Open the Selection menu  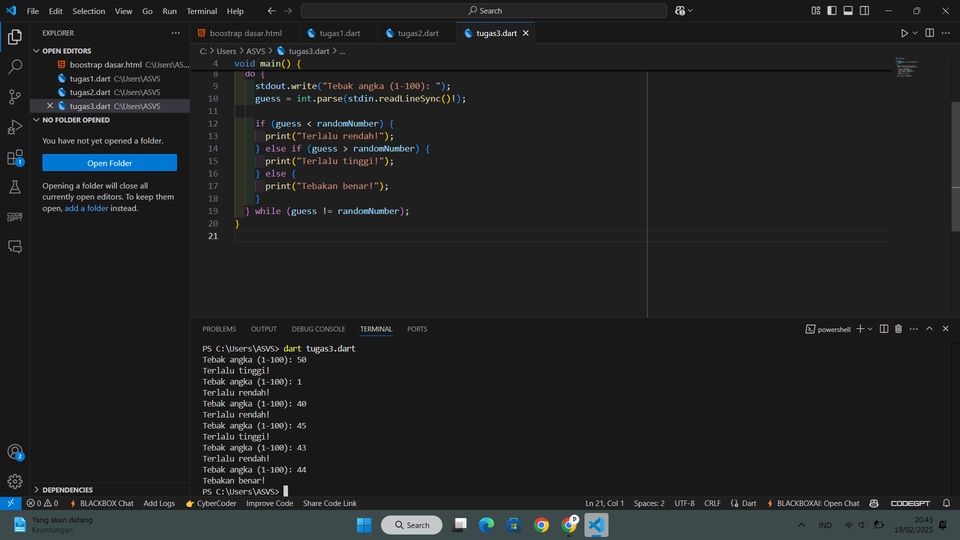[89, 11]
